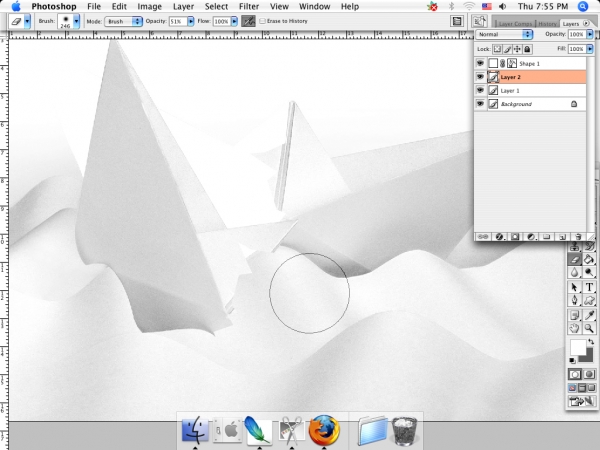Reset to default black and white colors
The image size is (600, 450).
(x=572, y=360)
